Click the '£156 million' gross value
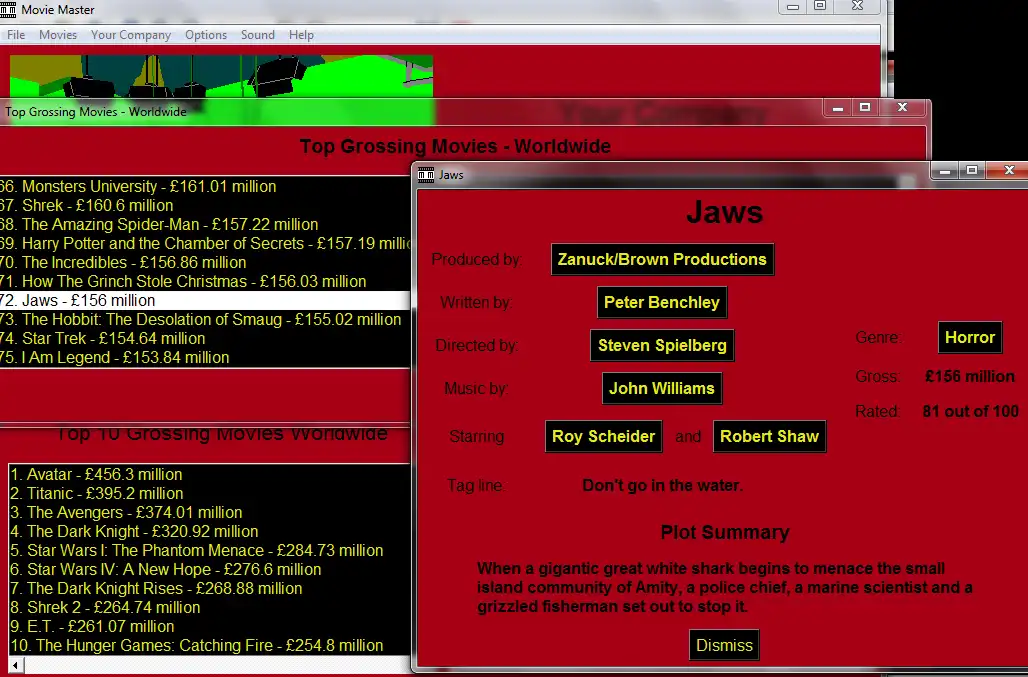1028x677 pixels. pyautogui.click(x=970, y=376)
